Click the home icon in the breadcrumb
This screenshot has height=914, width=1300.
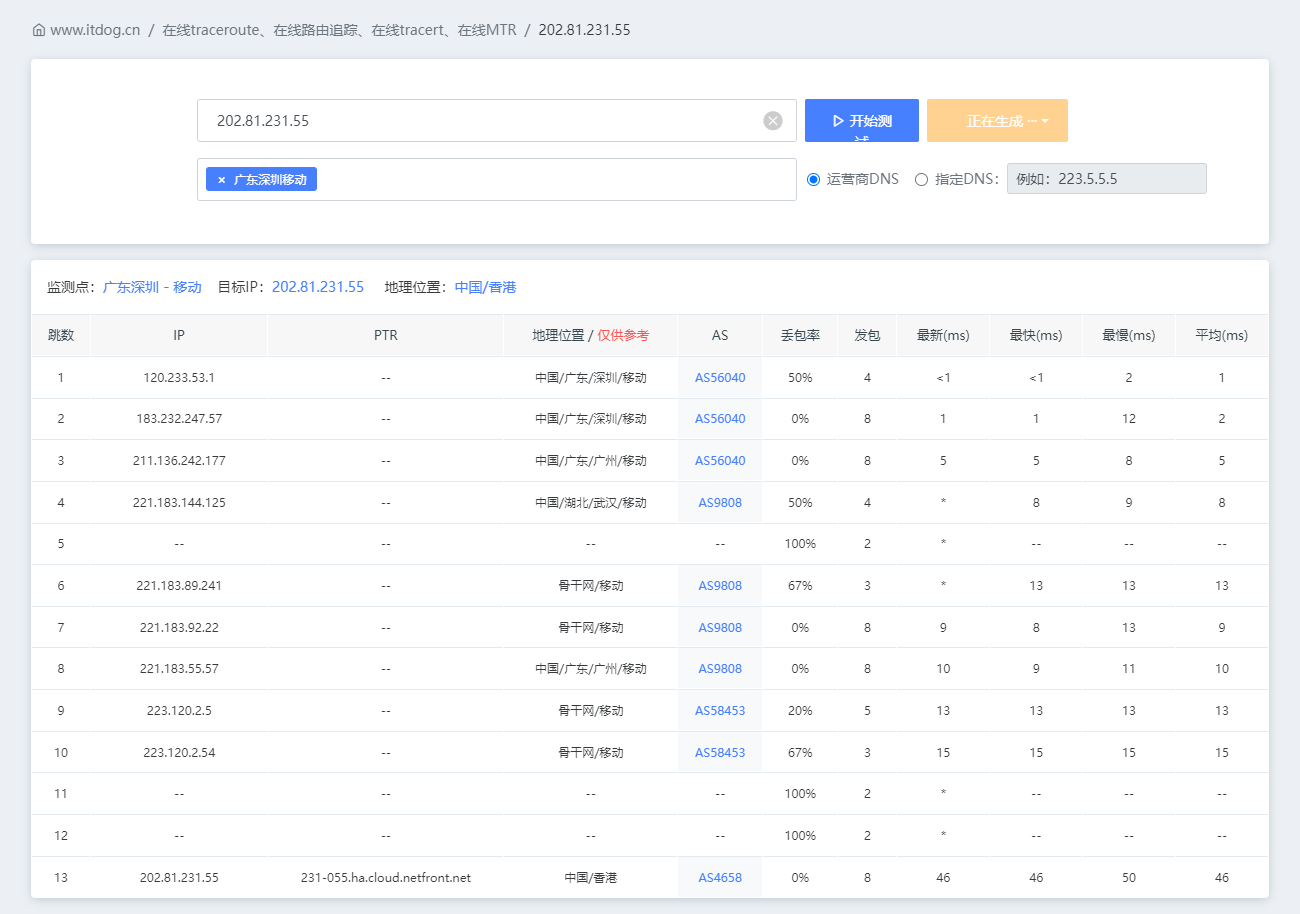(x=39, y=30)
